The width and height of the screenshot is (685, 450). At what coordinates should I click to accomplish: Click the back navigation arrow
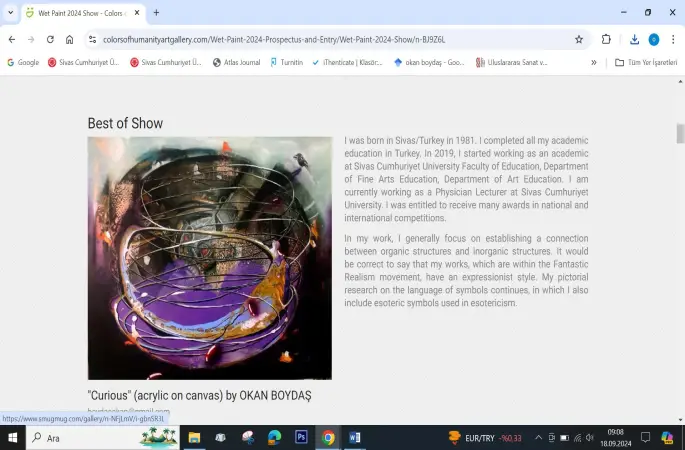tap(11, 39)
